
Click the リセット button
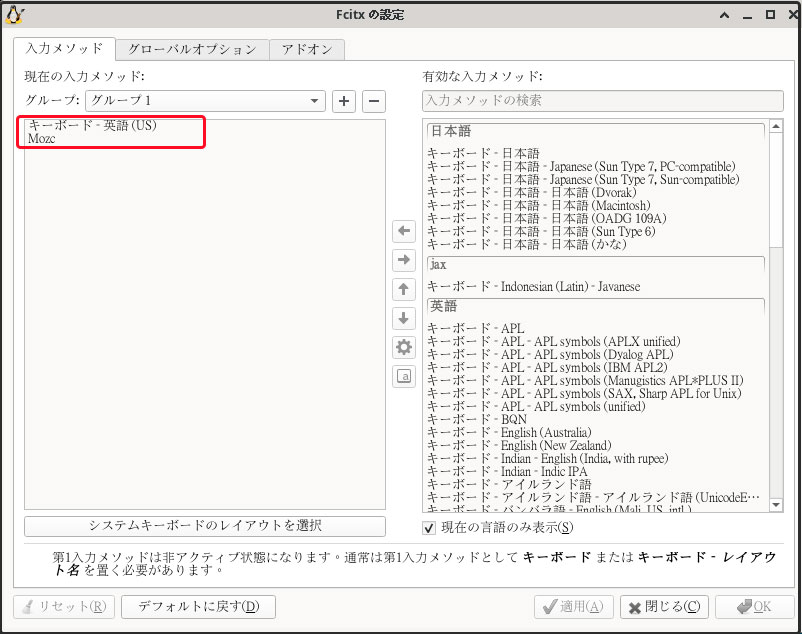[64, 607]
